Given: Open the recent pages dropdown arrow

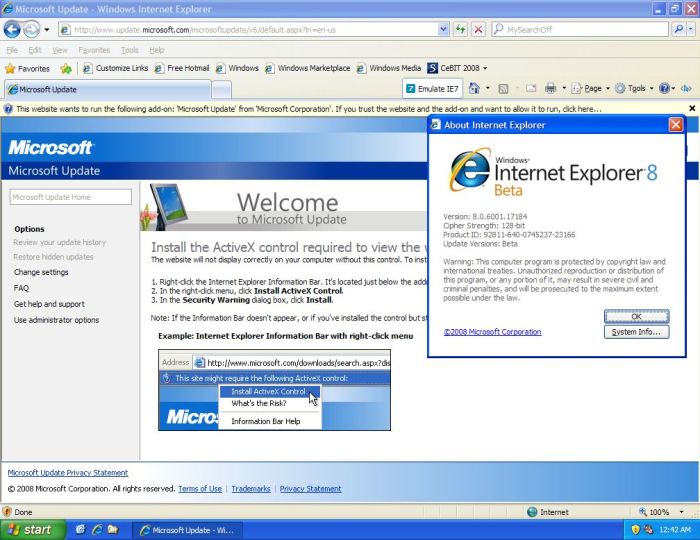Looking at the screenshot, I should pyautogui.click(x=47, y=30).
